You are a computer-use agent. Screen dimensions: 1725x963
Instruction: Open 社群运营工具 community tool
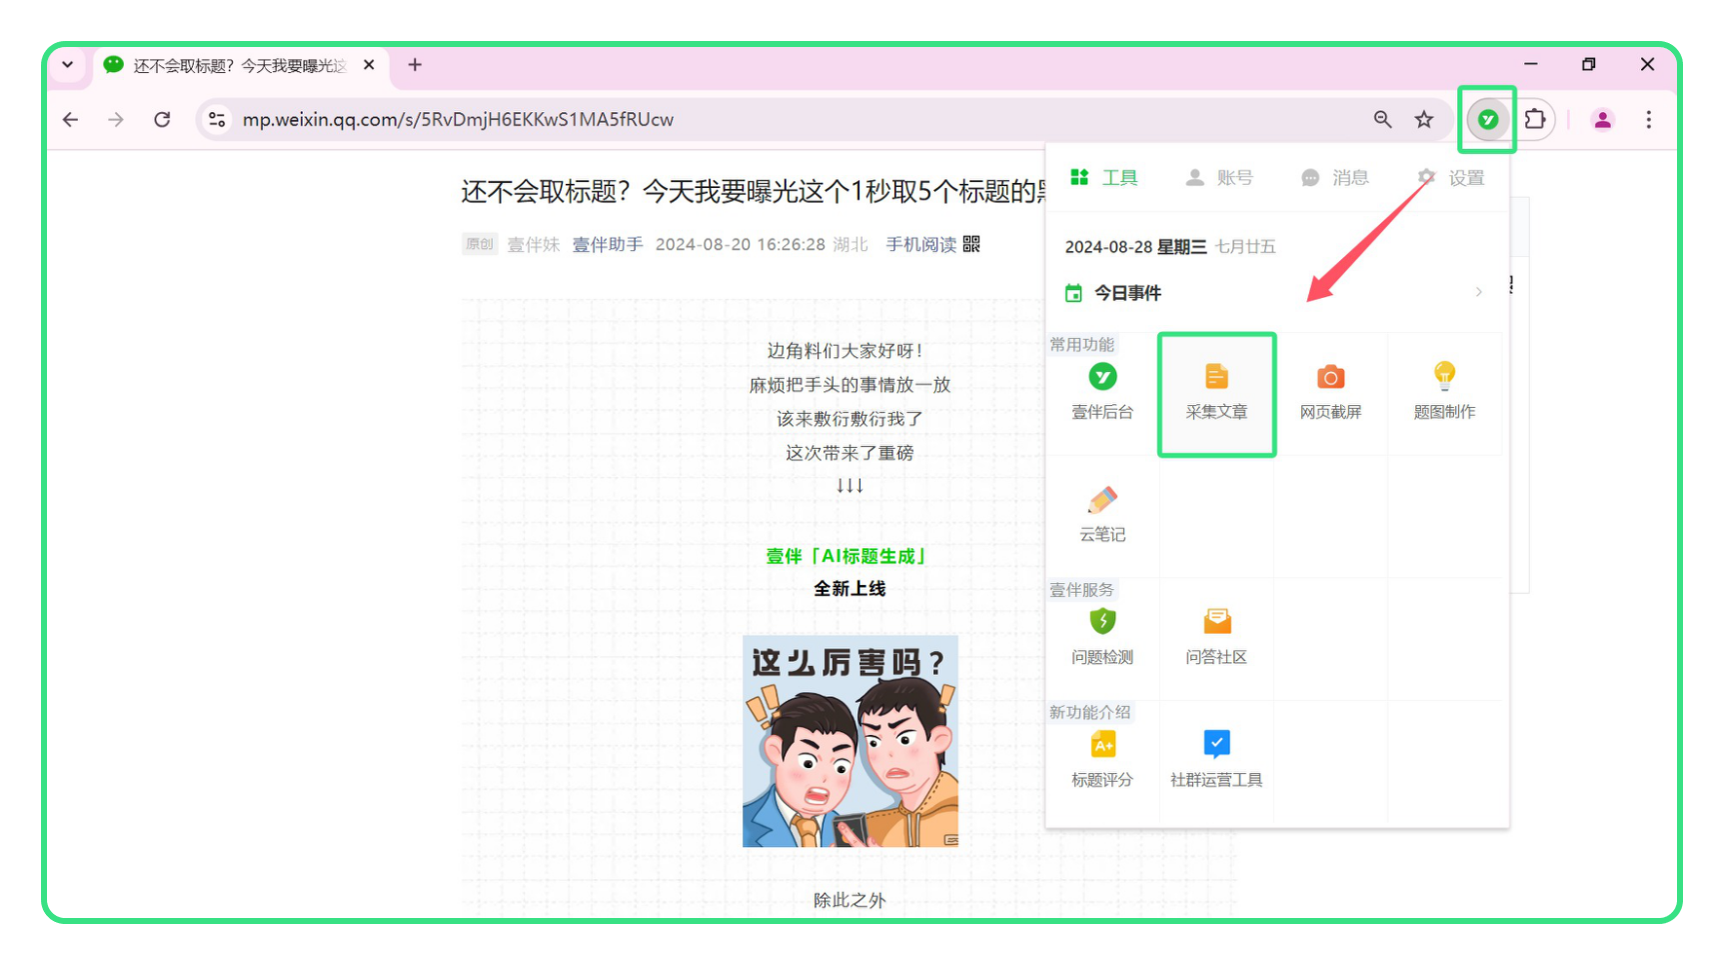[1216, 760]
